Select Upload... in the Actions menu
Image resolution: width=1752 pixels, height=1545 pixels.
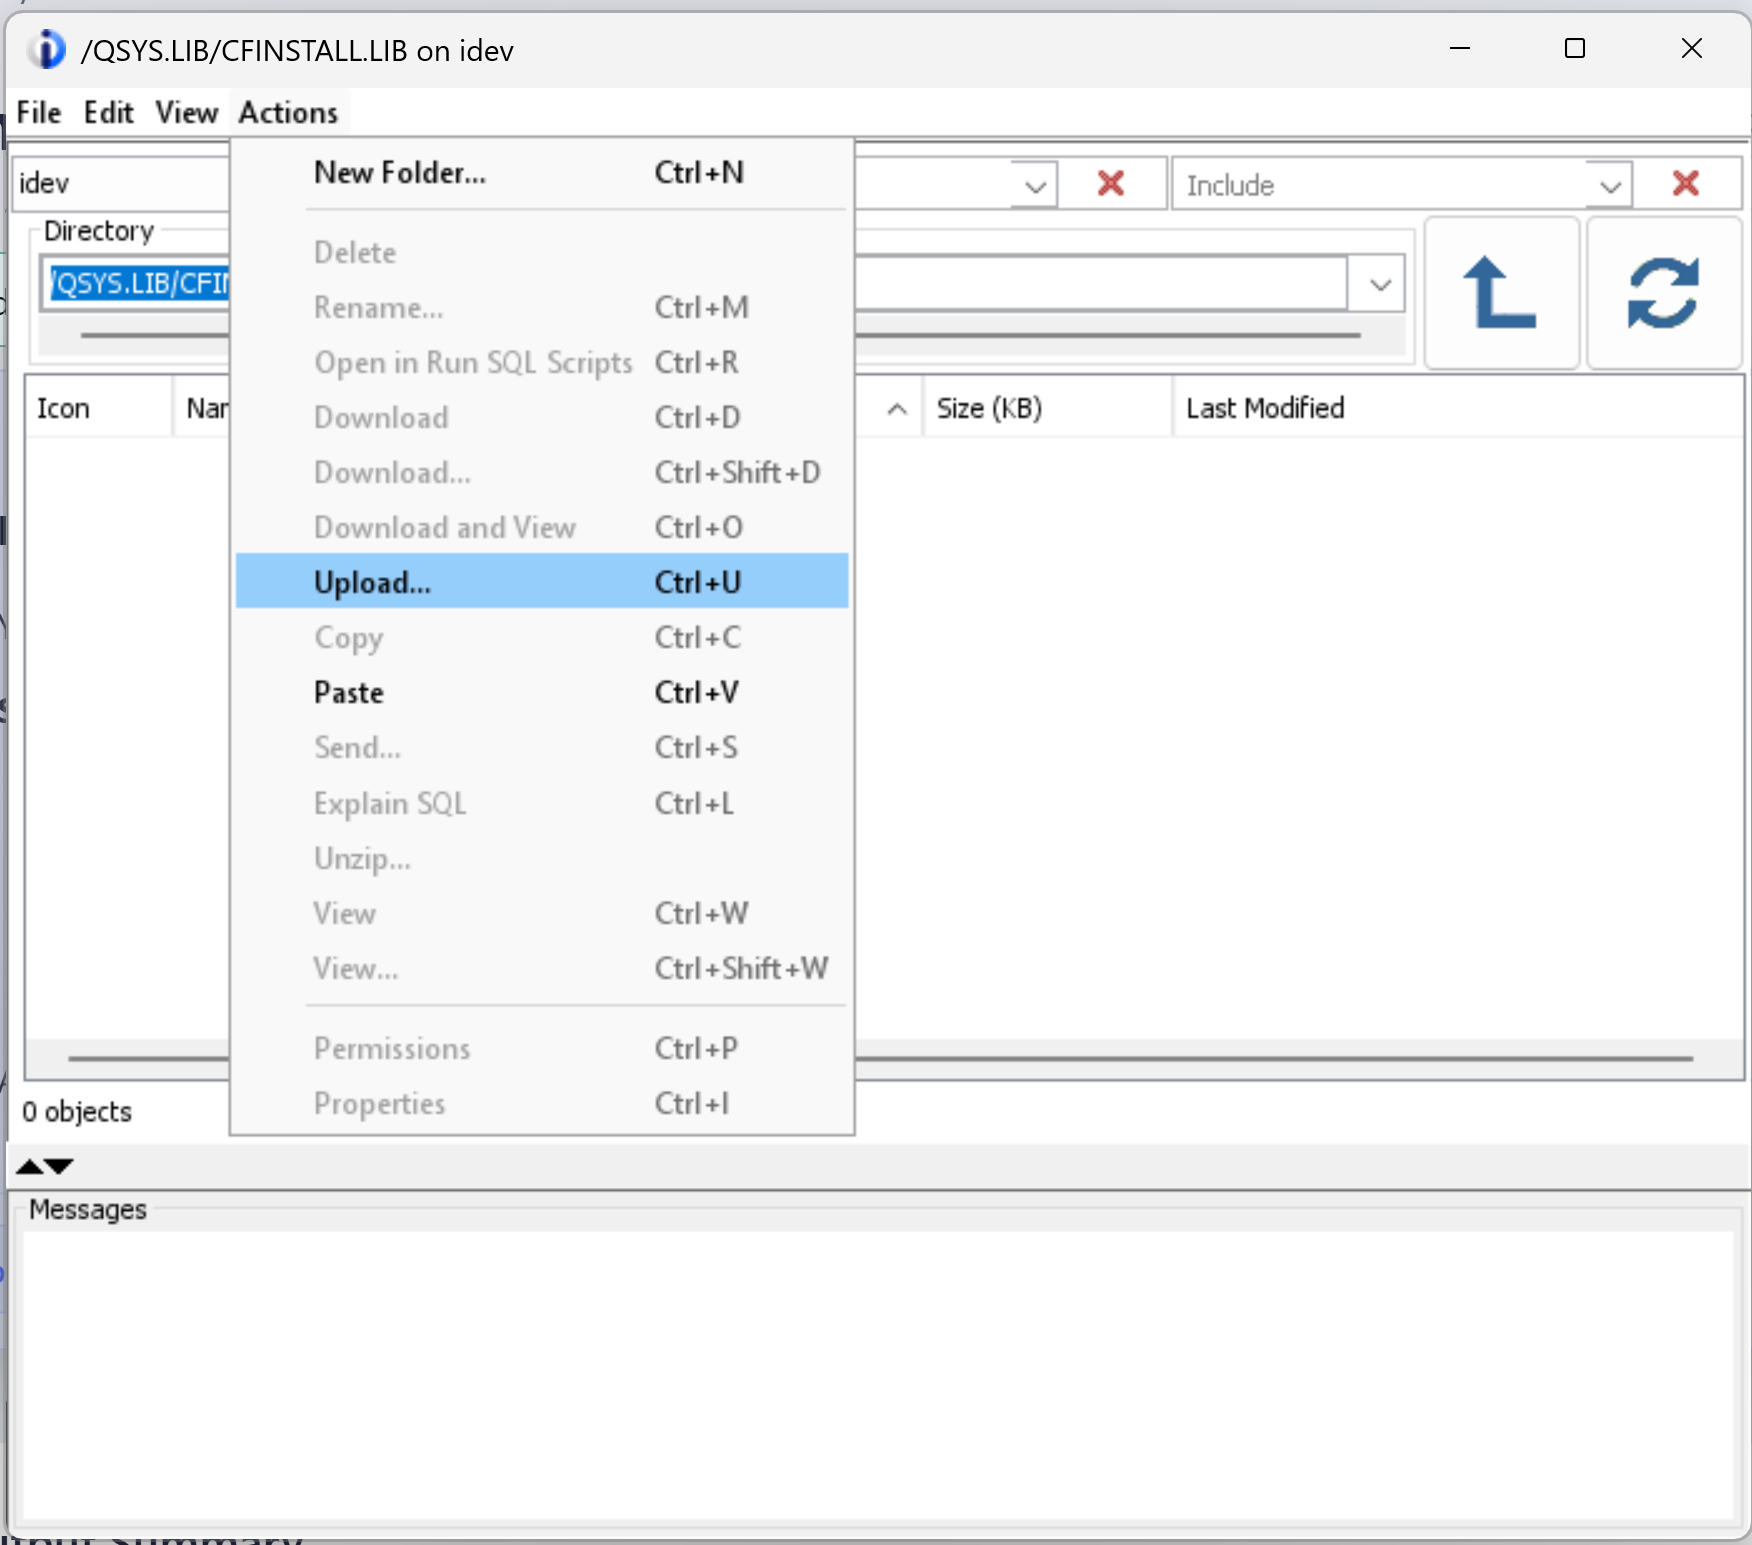[542, 582]
